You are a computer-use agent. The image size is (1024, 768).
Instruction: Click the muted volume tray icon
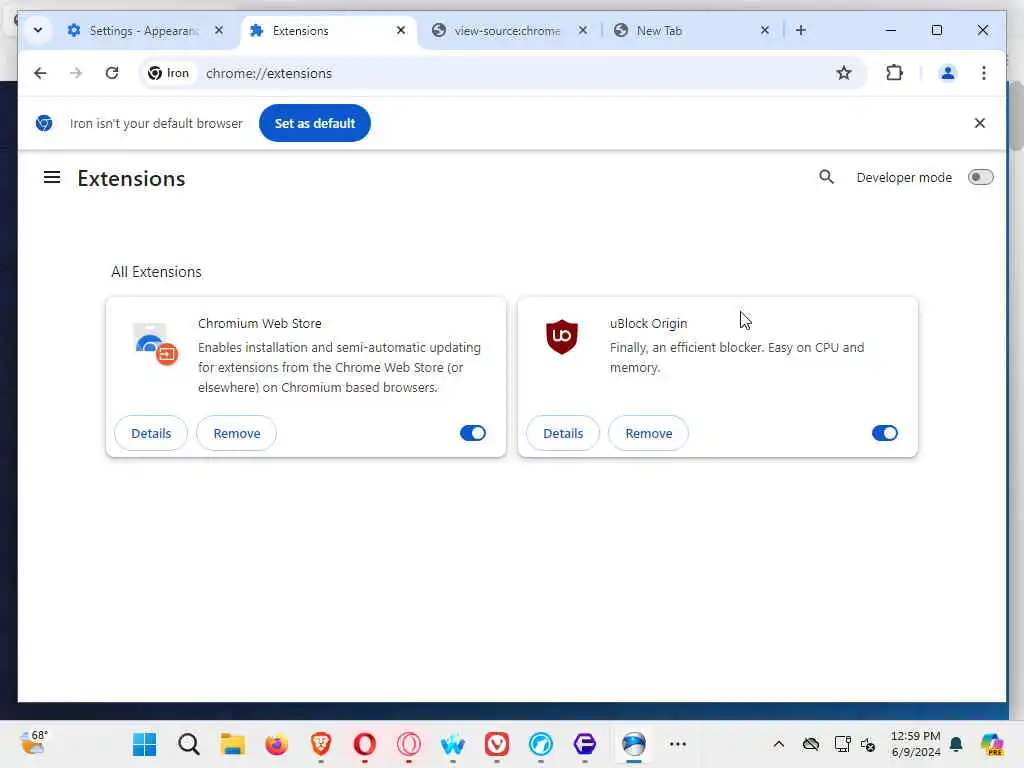[x=868, y=744]
